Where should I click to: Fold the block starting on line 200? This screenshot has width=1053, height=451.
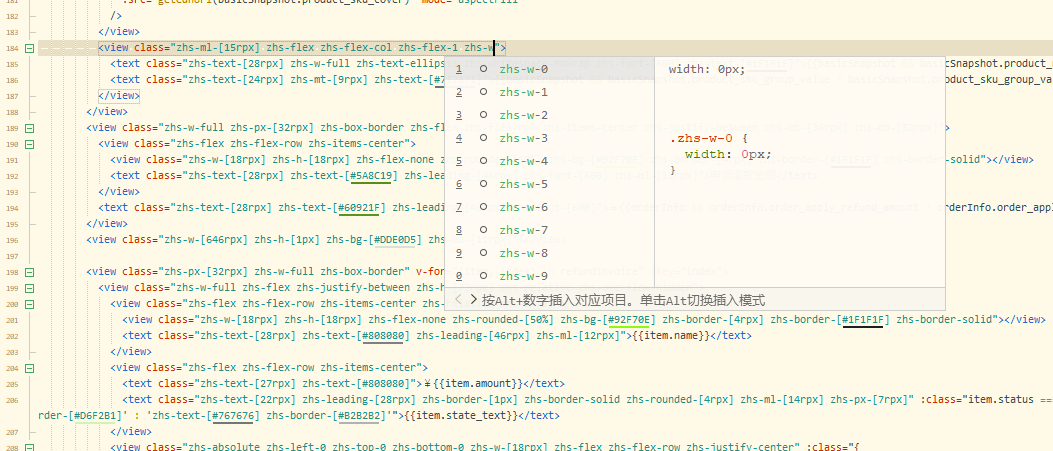[x=29, y=304]
